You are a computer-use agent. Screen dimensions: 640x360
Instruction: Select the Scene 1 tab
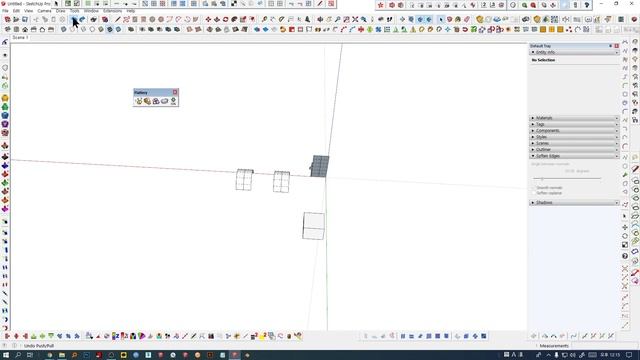pyautogui.click(x=20, y=38)
